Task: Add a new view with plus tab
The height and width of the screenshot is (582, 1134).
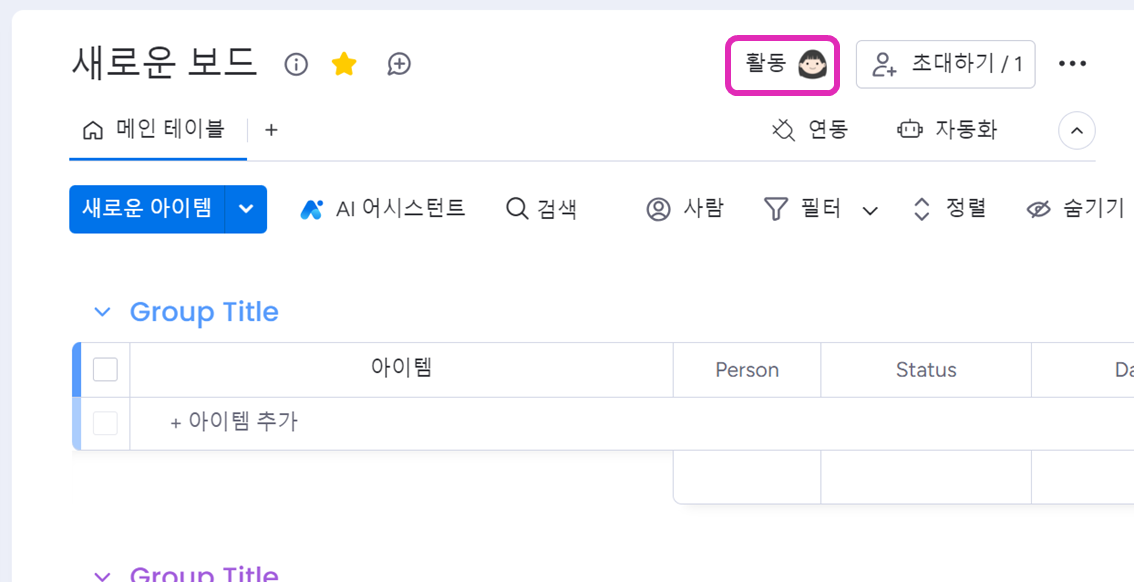Action: pos(270,130)
